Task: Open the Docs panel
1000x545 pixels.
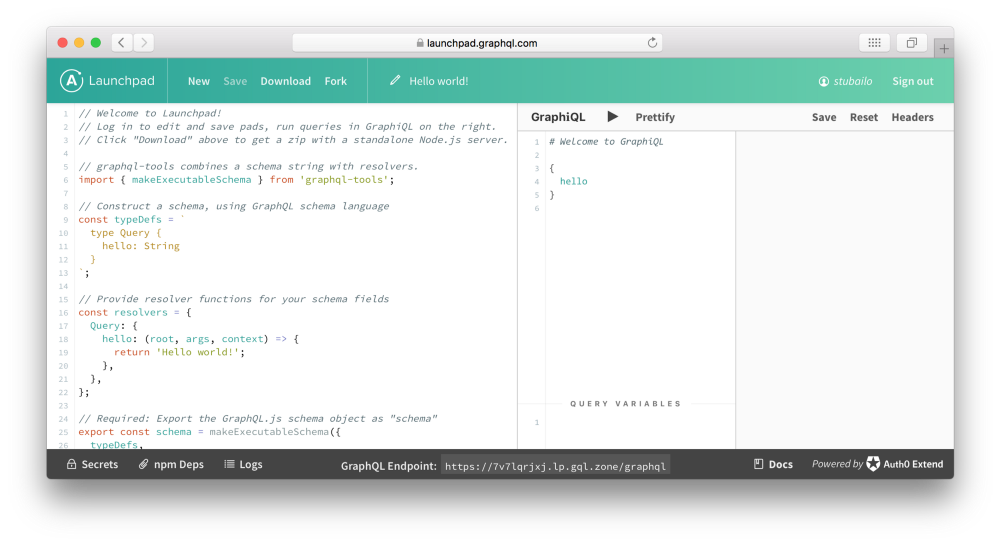Action: (x=773, y=464)
